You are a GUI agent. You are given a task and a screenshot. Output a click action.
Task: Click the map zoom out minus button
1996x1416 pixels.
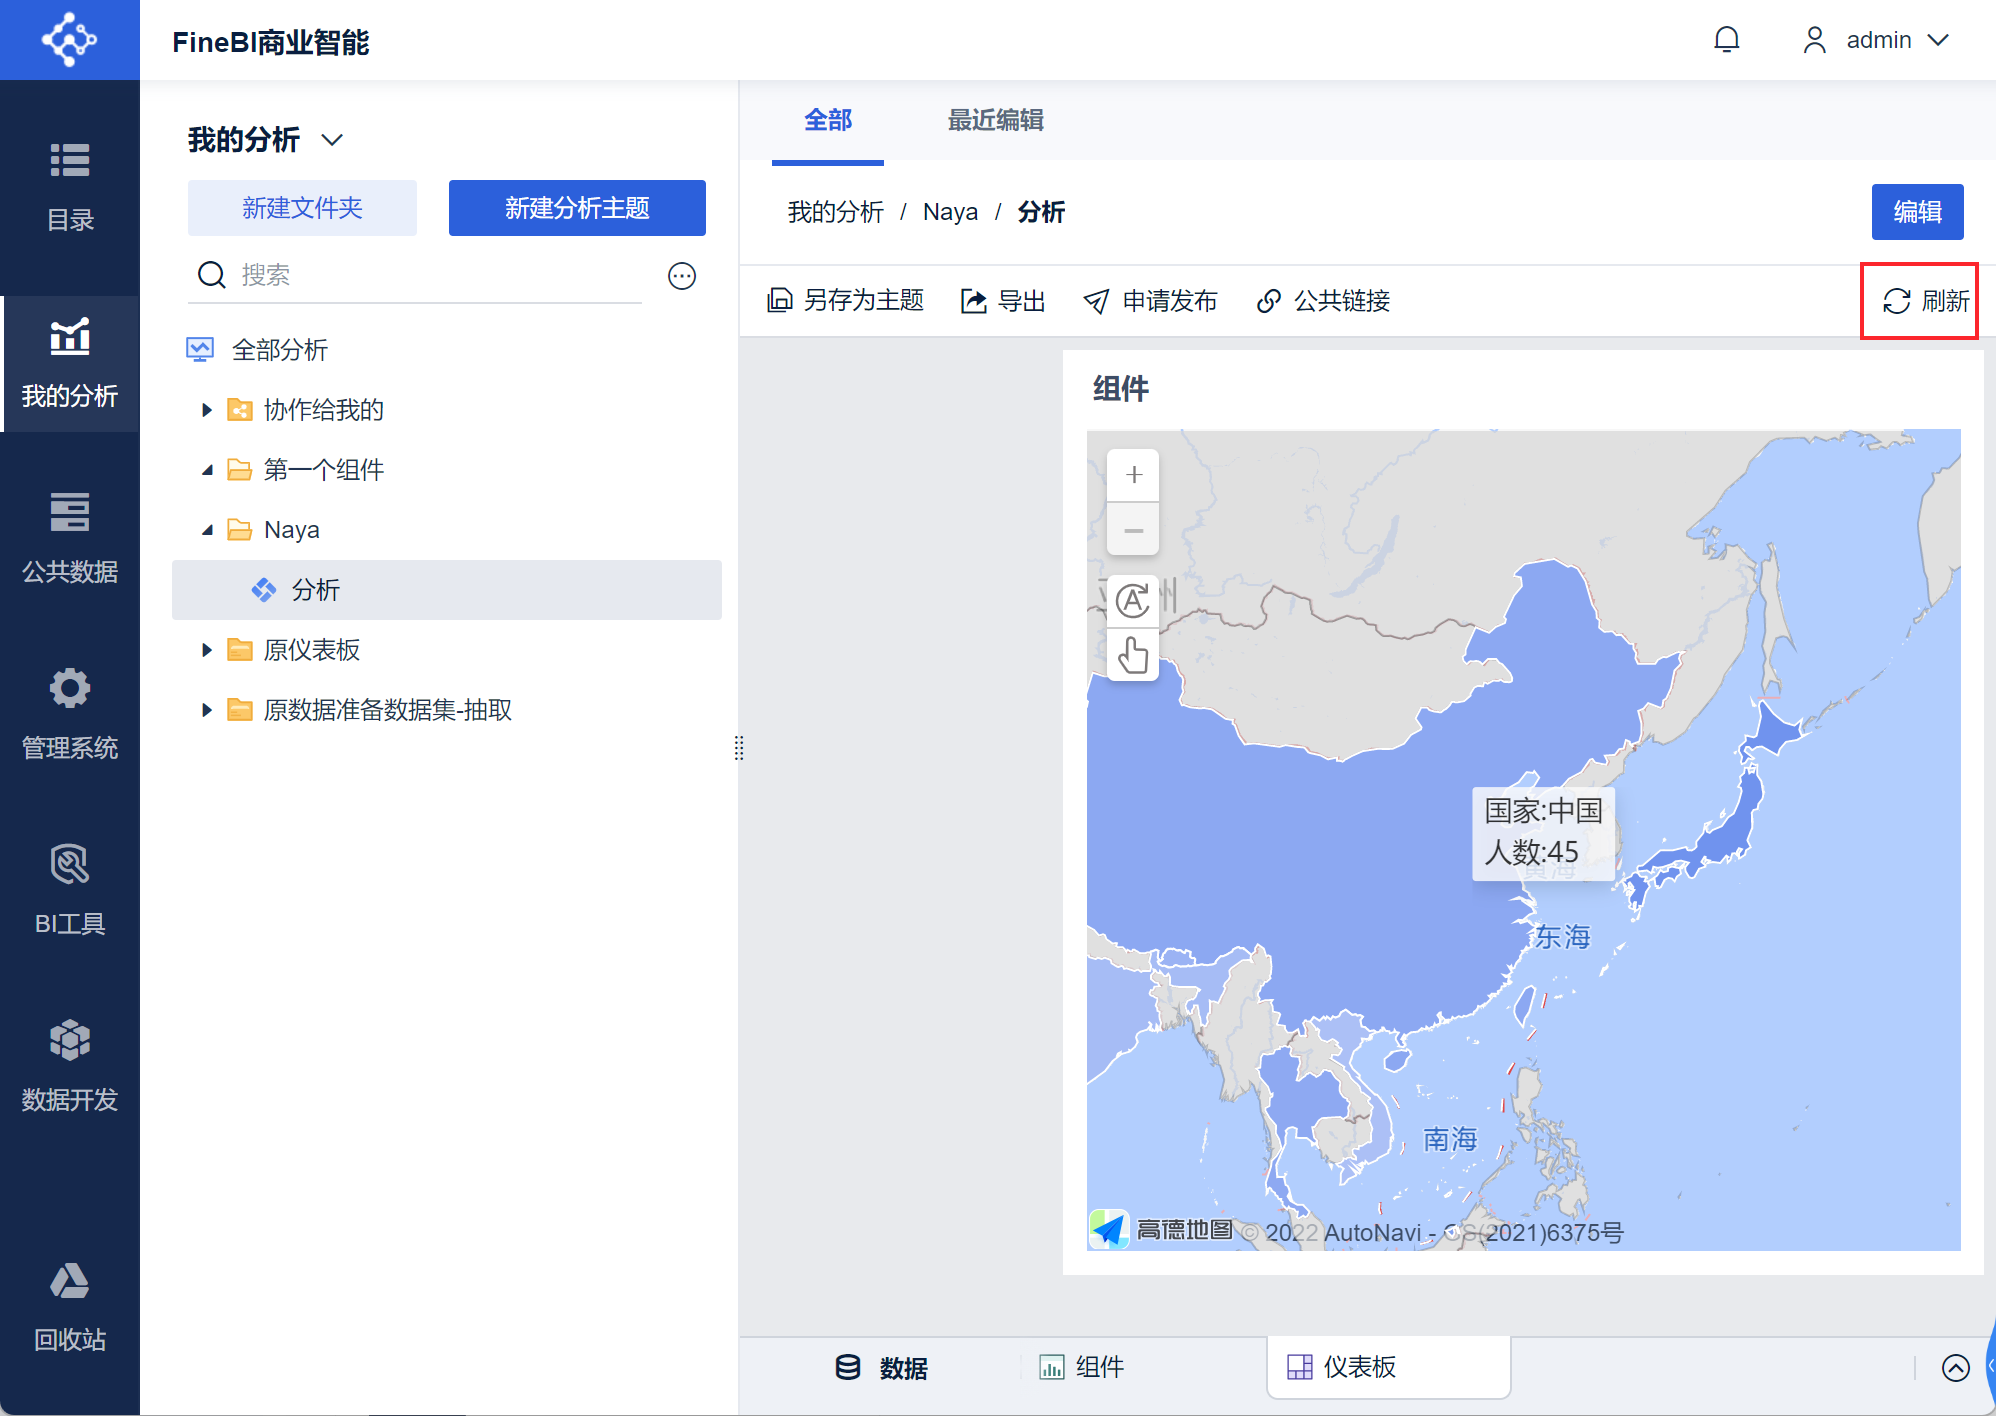[1133, 530]
